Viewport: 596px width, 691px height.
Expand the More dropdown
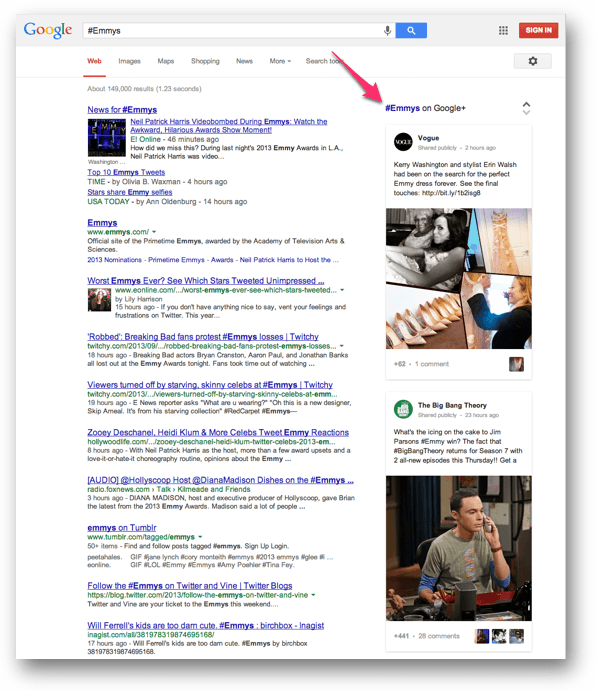280,61
